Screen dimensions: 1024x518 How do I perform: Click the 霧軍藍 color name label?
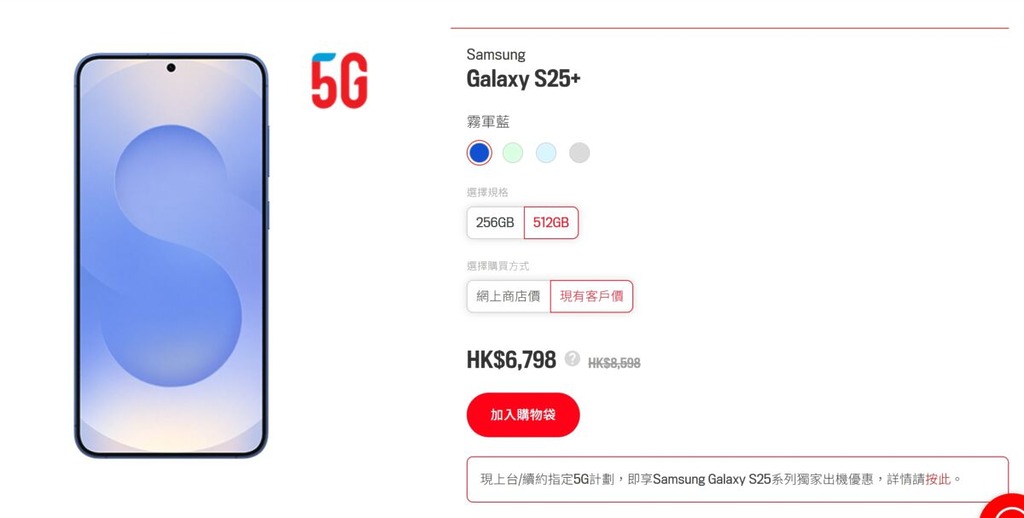pos(488,122)
